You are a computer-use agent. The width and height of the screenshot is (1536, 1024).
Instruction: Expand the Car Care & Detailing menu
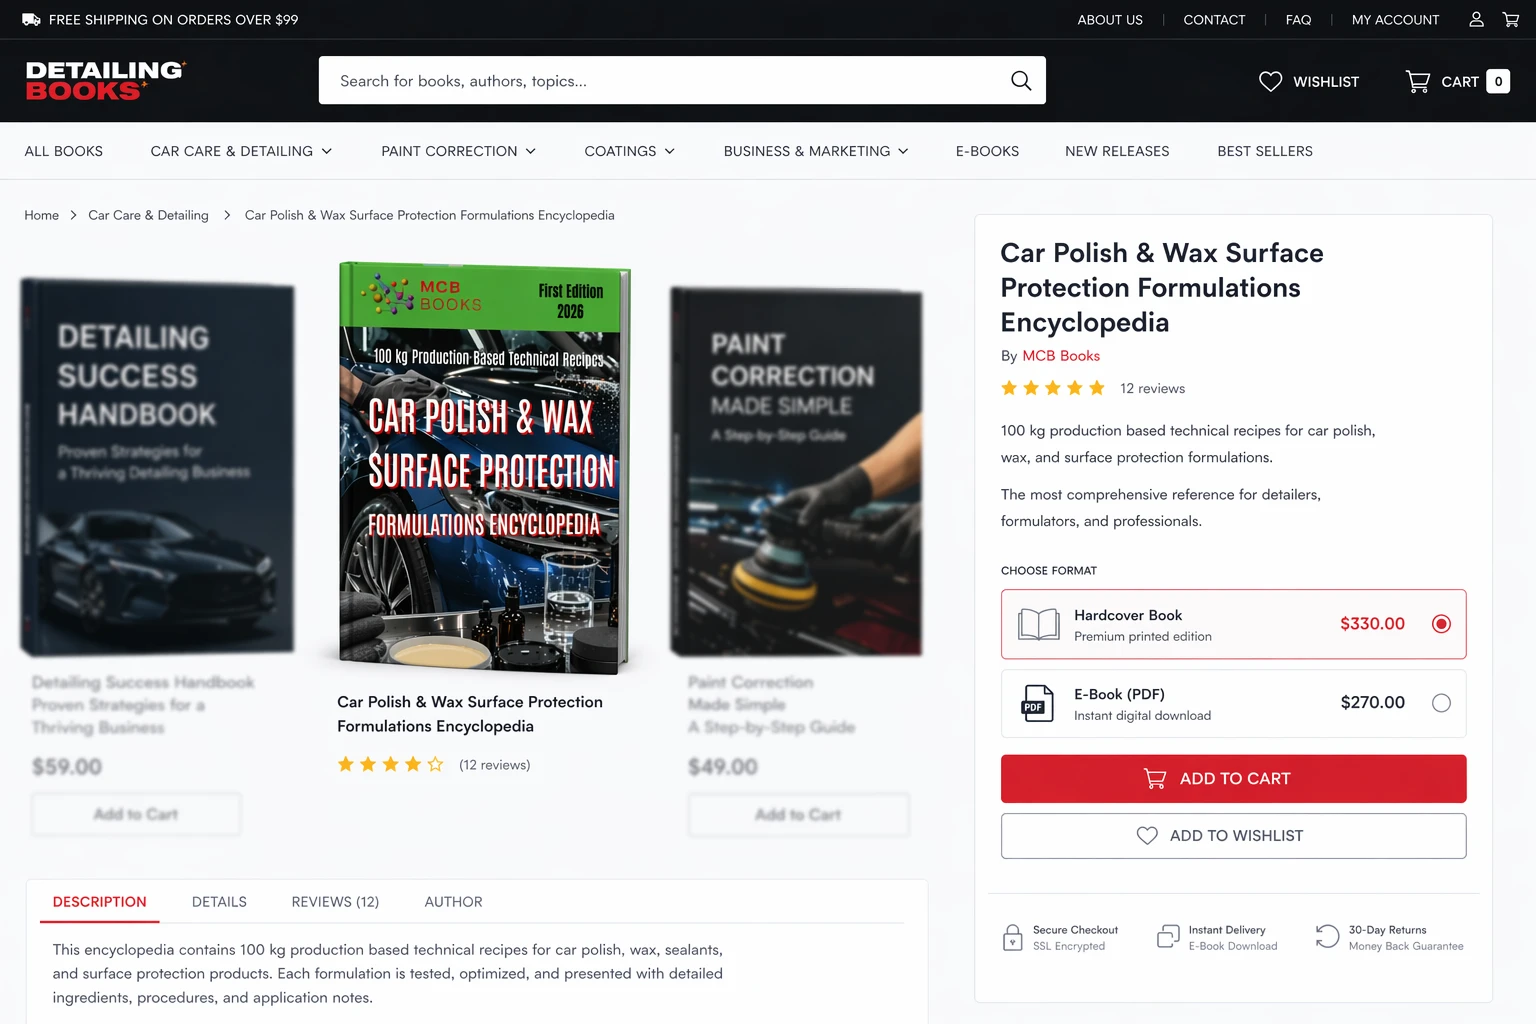pyautogui.click(x=241, y=151)
